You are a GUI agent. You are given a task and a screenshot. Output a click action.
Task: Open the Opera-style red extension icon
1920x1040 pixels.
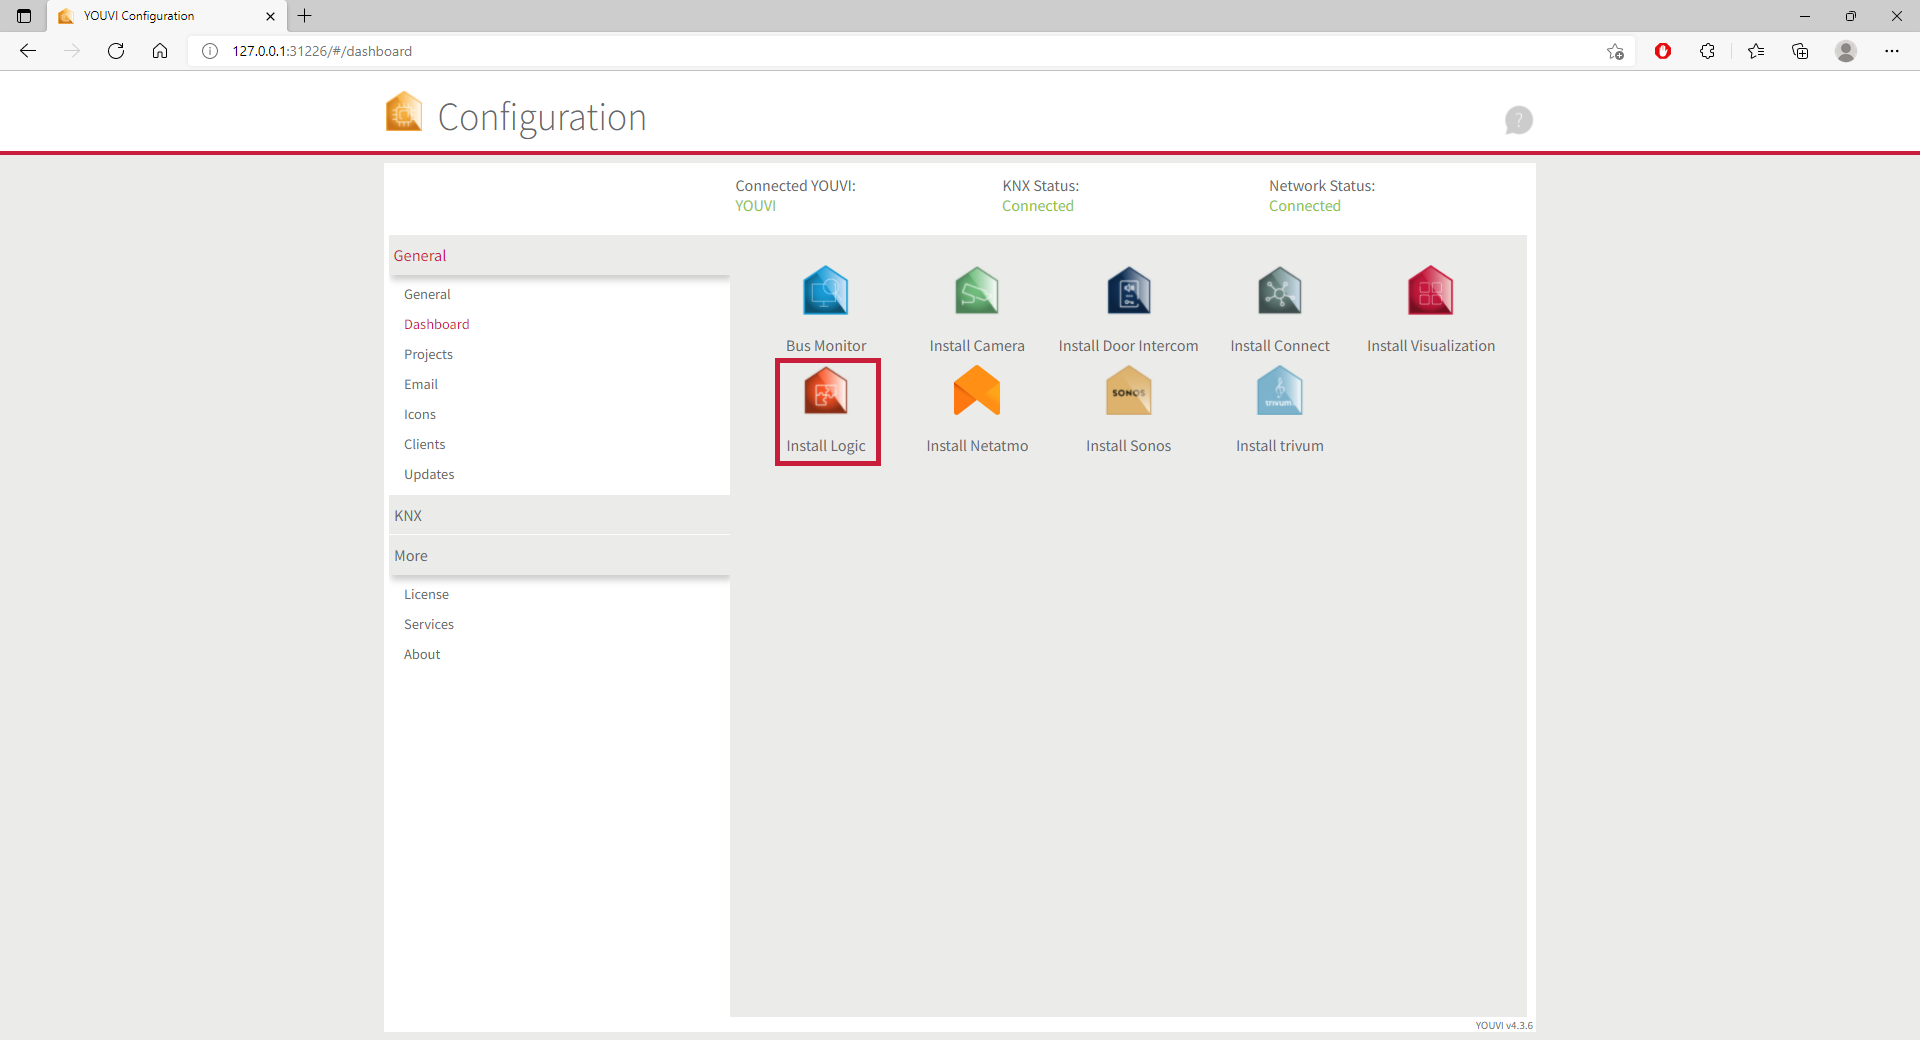(1663, 51)
